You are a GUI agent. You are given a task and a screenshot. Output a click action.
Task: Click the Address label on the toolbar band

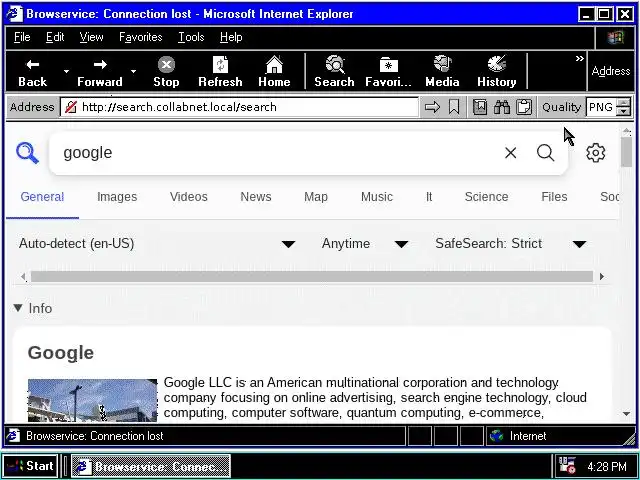click(x=611, y=71)
